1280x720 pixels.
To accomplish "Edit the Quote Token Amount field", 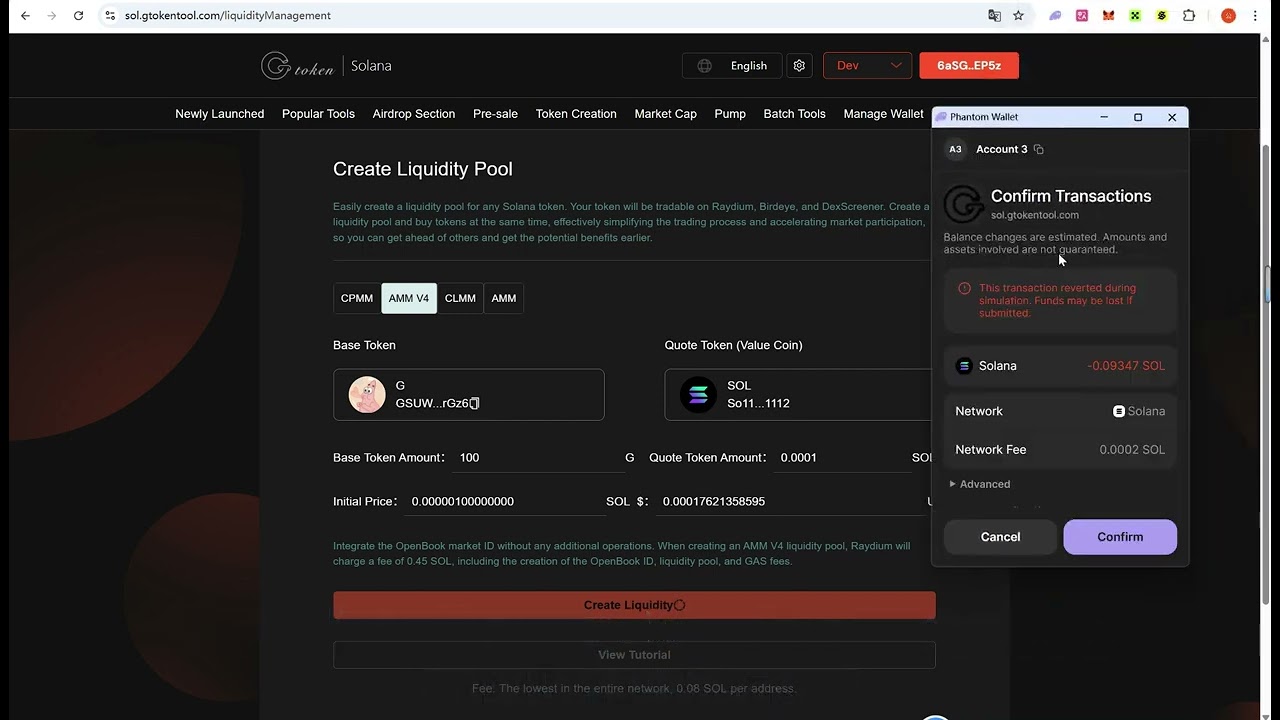I will [845, 457].
